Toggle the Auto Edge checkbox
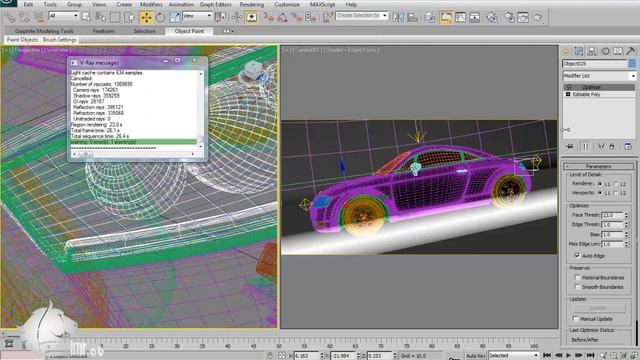 pyautogui.click(x=577, y=256)
